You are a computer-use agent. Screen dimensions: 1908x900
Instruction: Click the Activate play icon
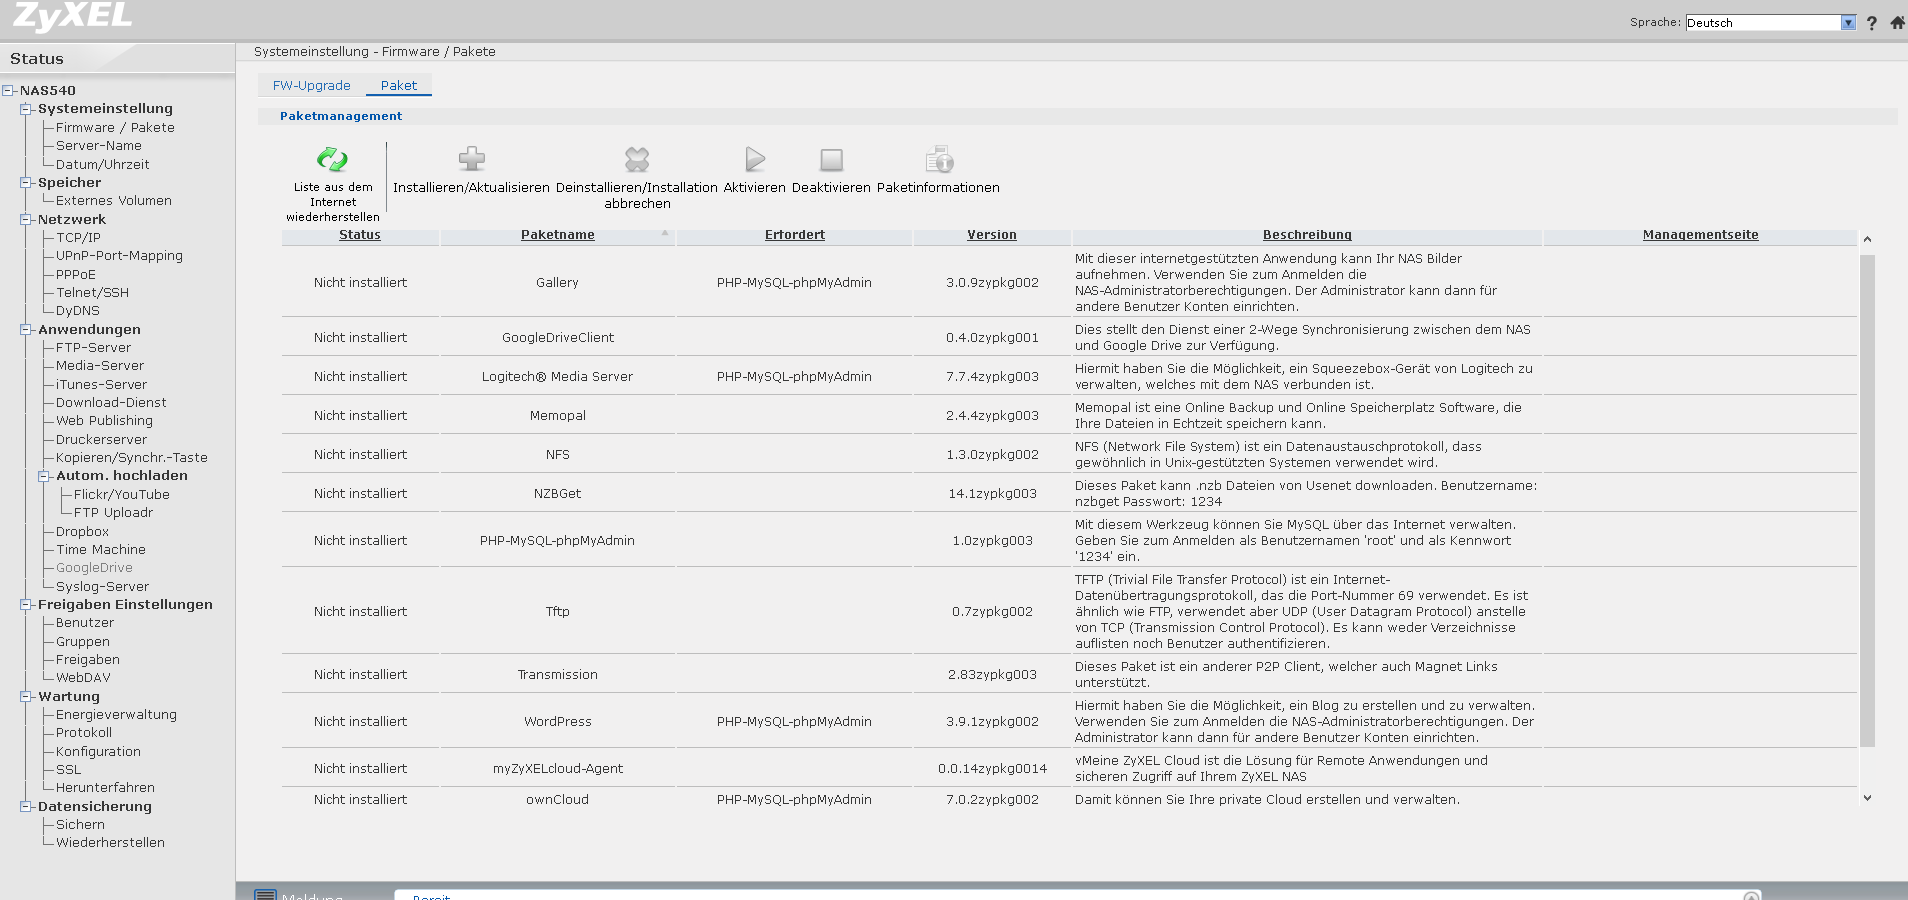pos(755,159)
